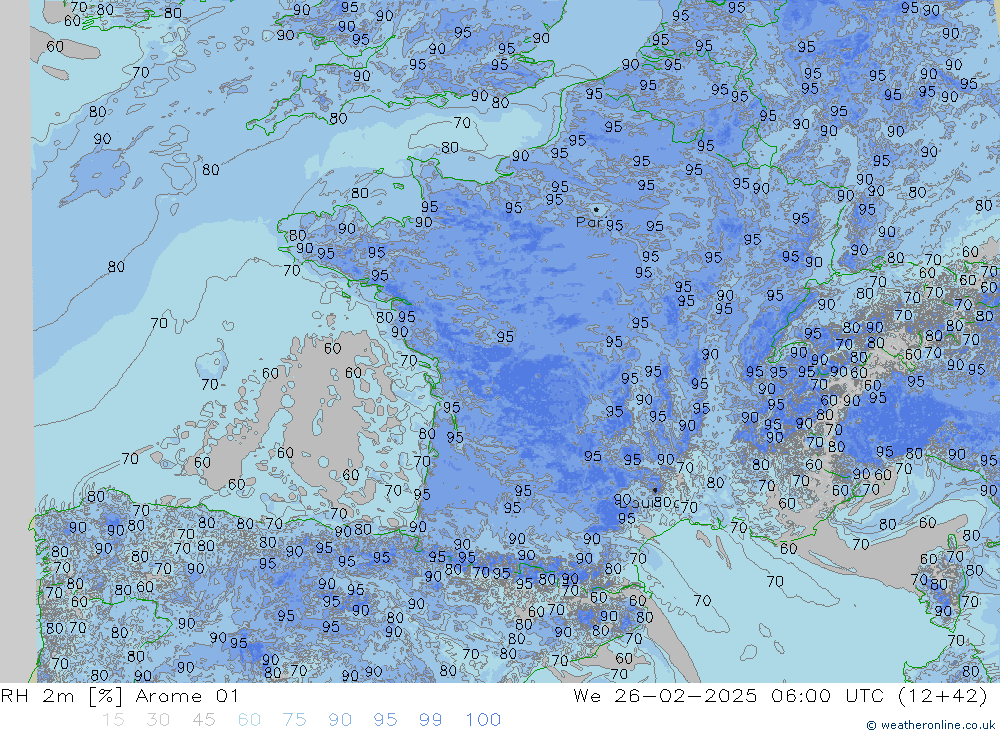Viewport: 1000px width, 733px height.
Task: Select the 90 value in the bottom legend
Action: pos(340,720)
